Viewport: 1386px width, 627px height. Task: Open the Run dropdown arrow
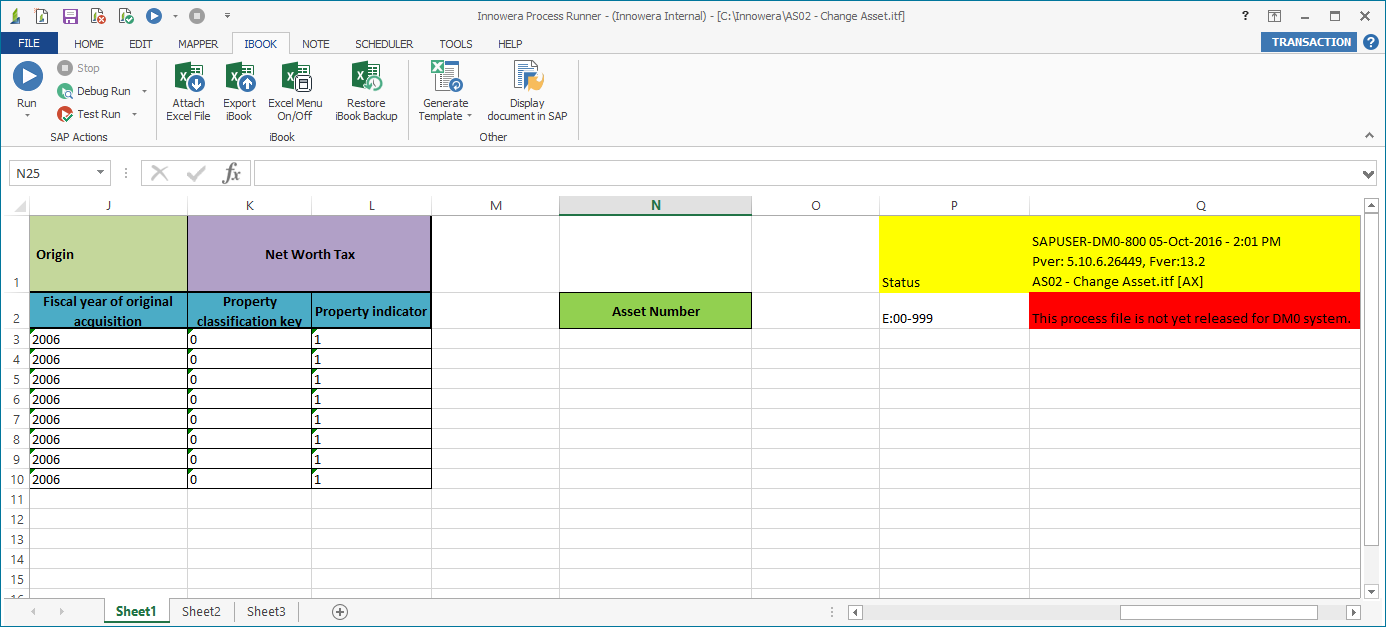click(x=27, y=113)
